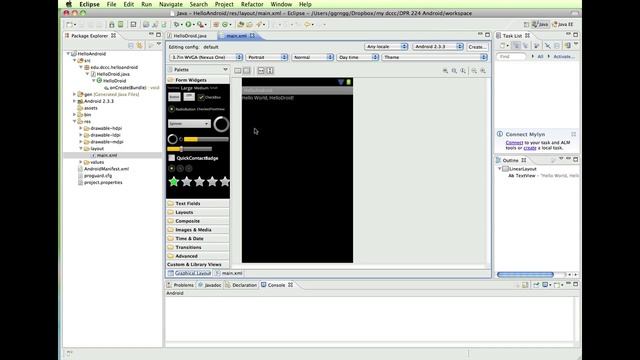Select QuickContactBadge in the palette

coord(193,158)
